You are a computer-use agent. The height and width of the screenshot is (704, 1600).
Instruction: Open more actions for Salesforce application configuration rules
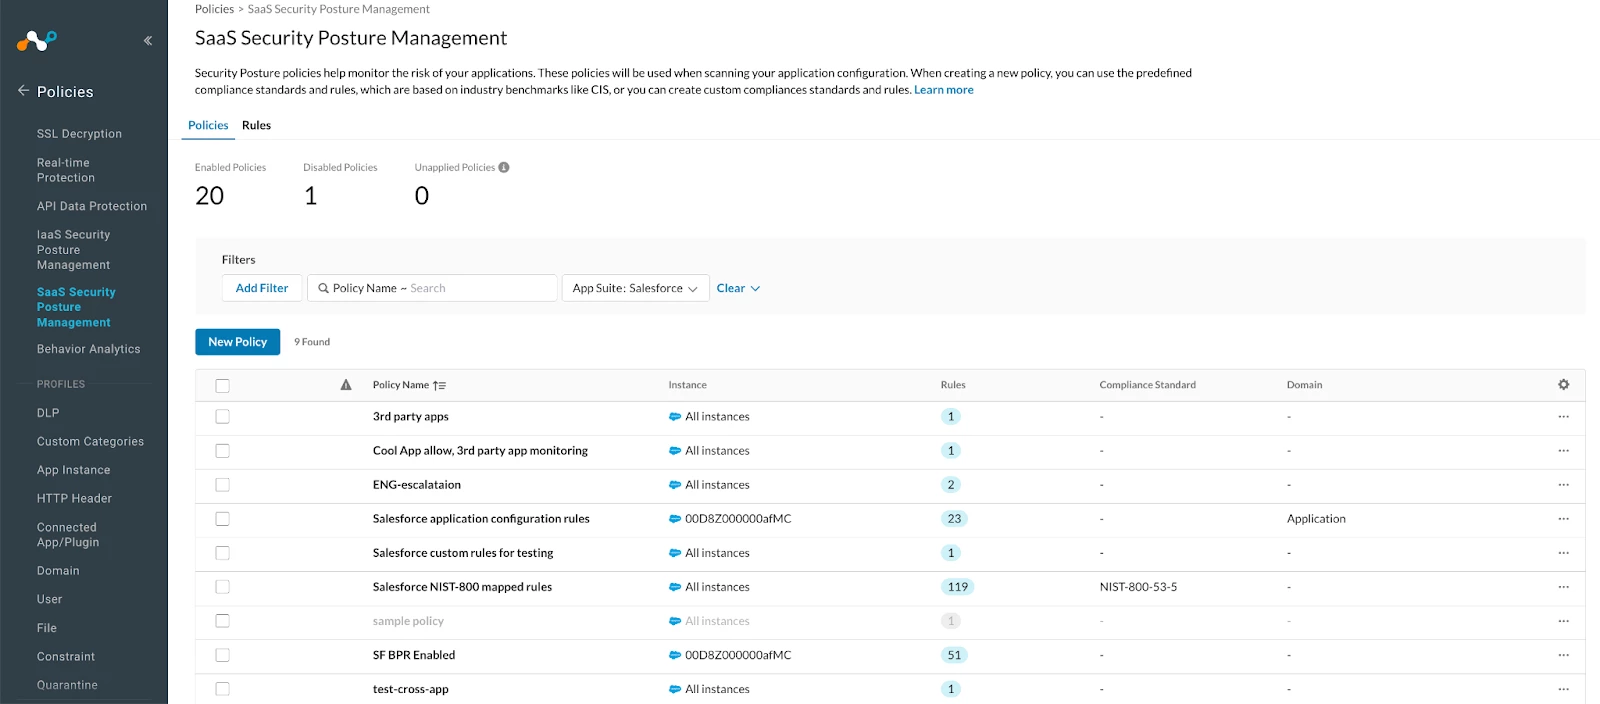[1564, 519]
